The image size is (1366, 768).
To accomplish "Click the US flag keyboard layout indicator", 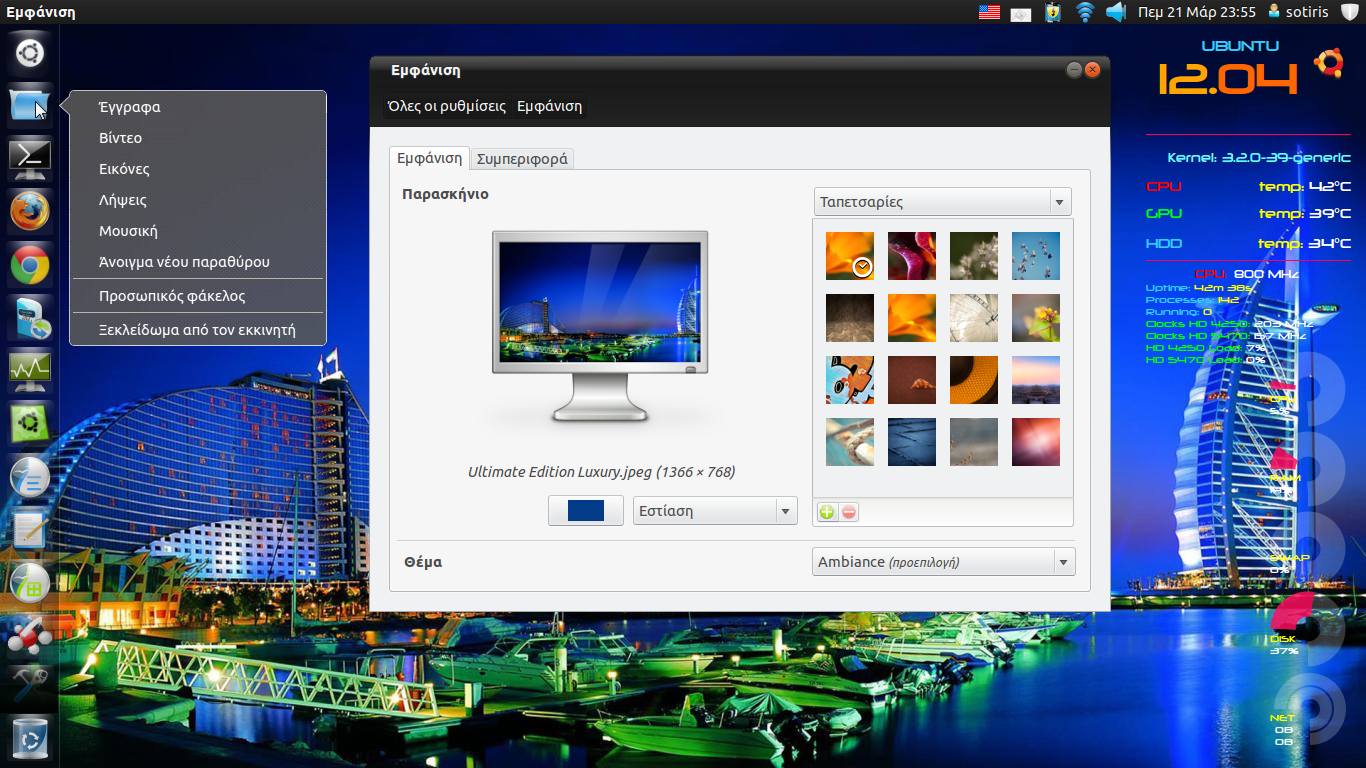I will pyautogui.click(x=989, y=12).
